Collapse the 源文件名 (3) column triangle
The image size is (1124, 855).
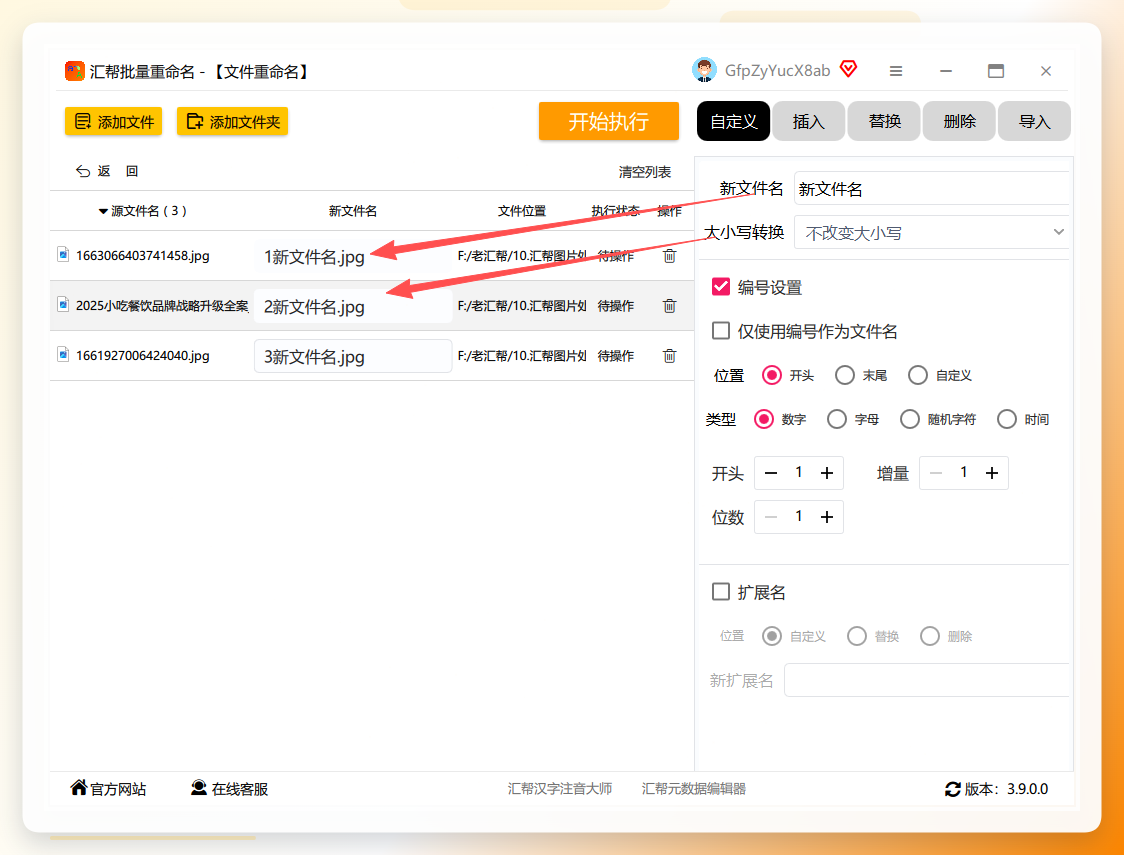tap(103, 211)
